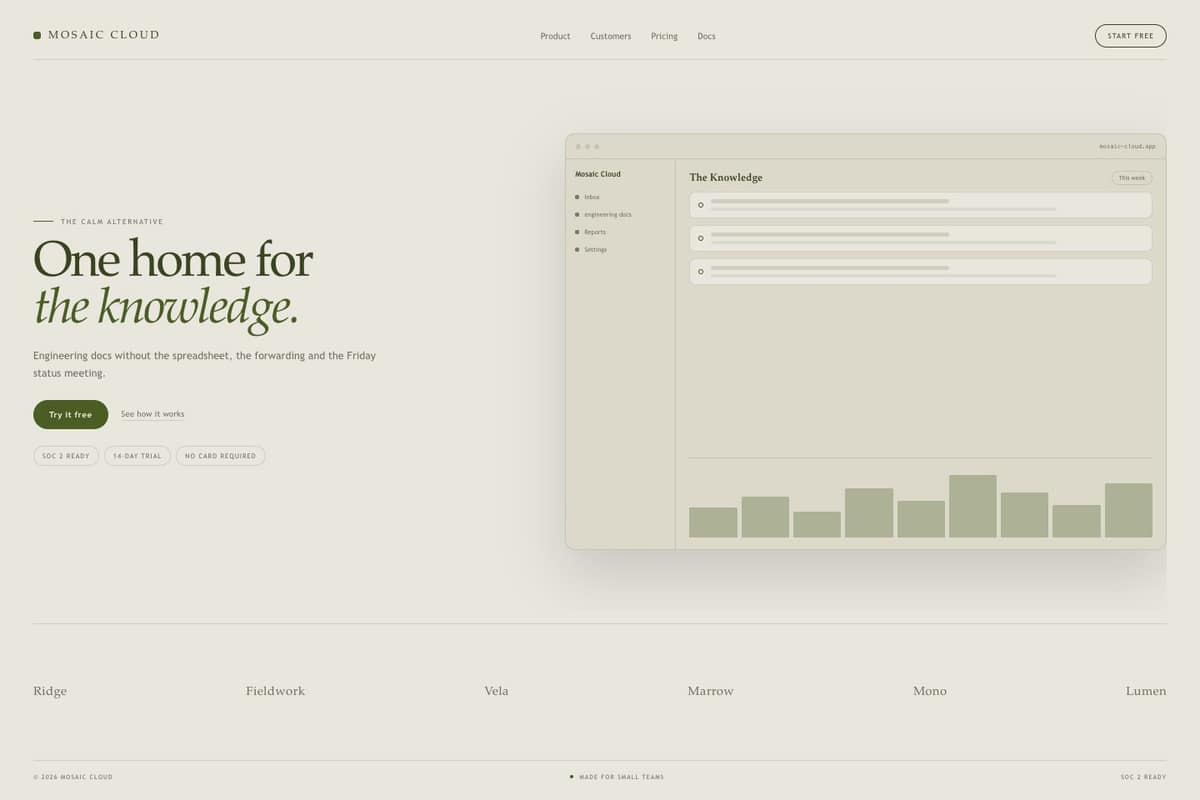The height and width of the screenshot is (800, 1200).
Task: Open the This week filter pill
Action: pos(1132,178)
